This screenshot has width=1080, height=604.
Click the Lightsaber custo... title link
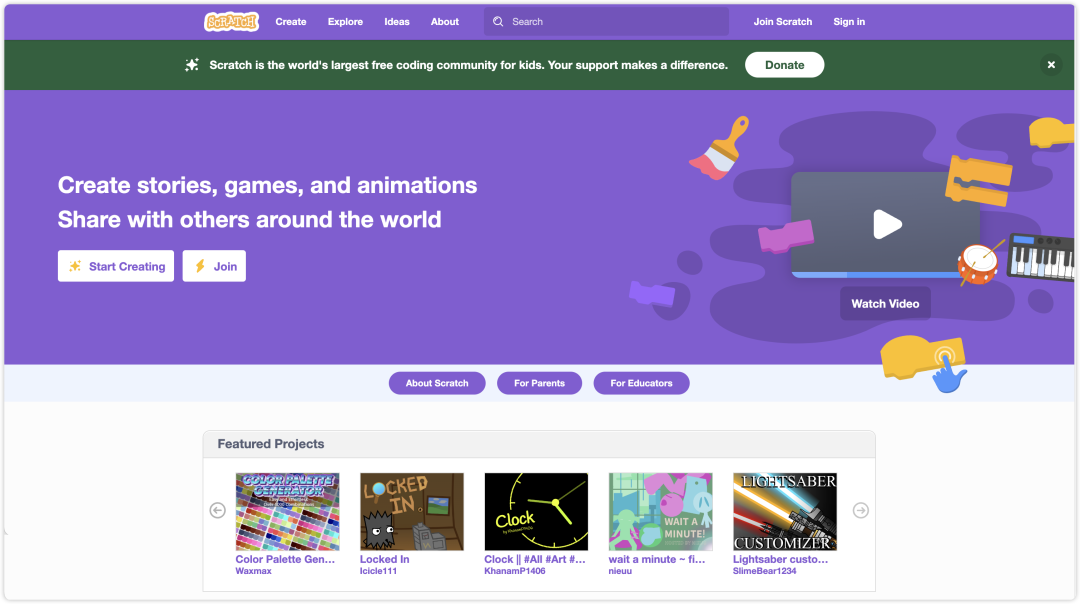pyautogui.click(x=780, y=559)
